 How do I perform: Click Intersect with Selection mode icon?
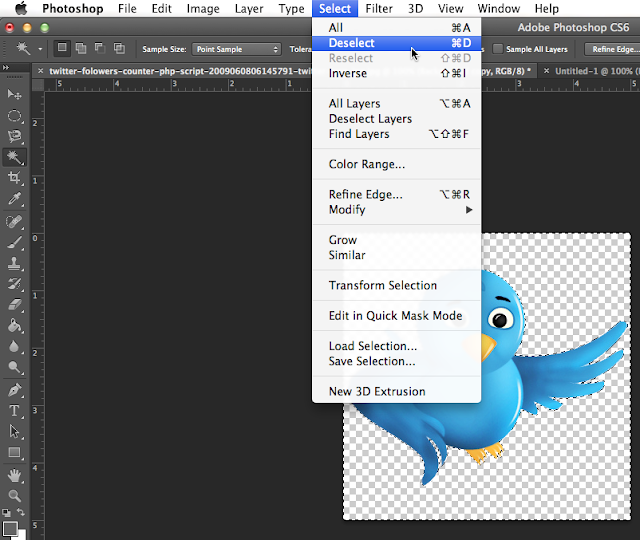(119, 49)
